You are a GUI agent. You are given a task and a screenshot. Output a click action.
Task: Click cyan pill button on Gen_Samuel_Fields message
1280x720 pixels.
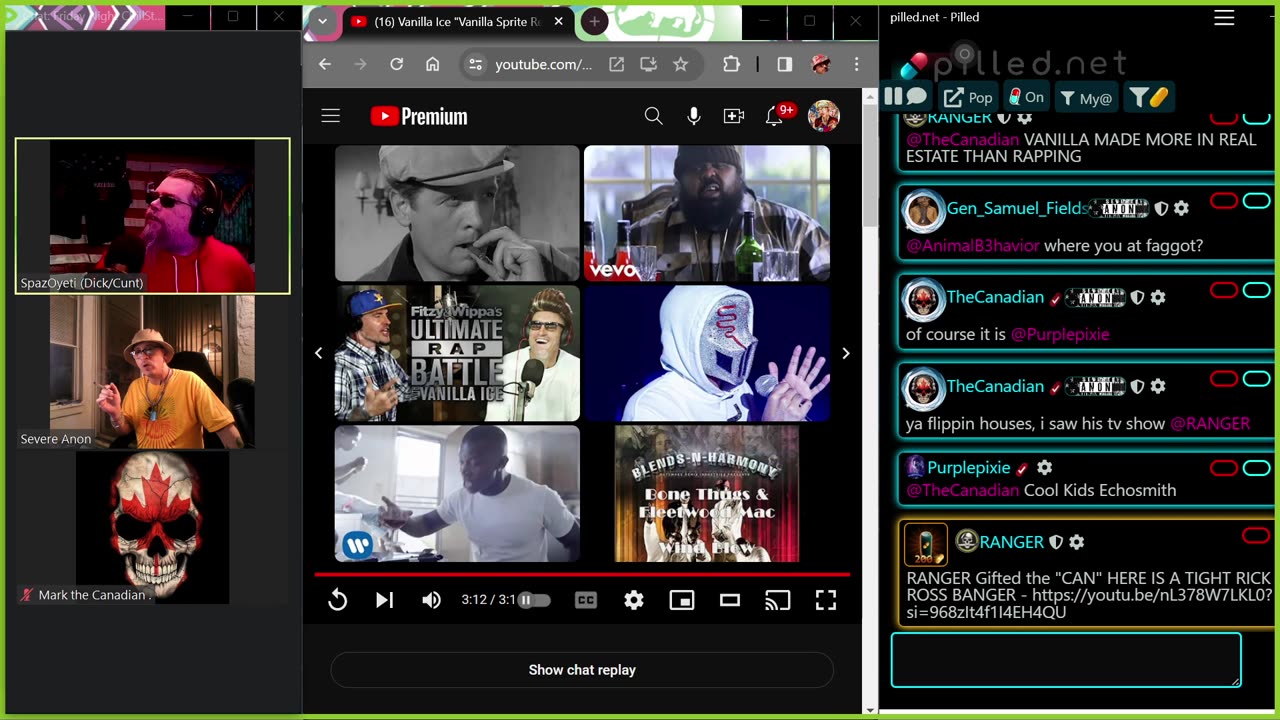pos(1256,202)
